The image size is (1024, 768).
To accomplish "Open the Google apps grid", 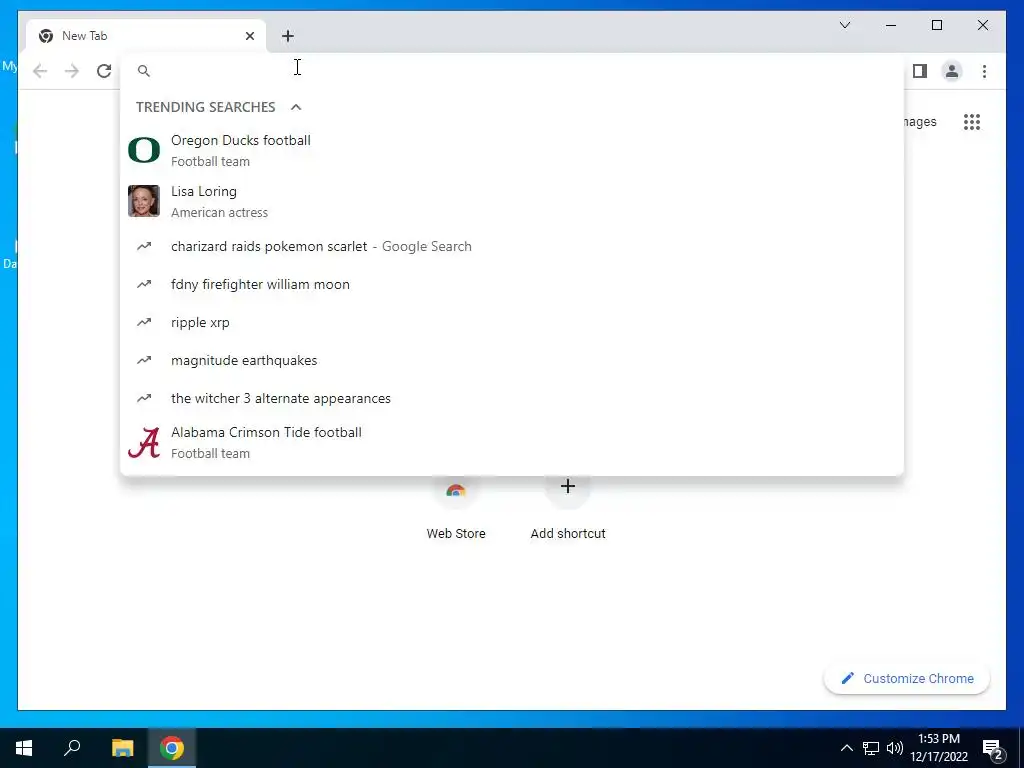I will point(972,122).
